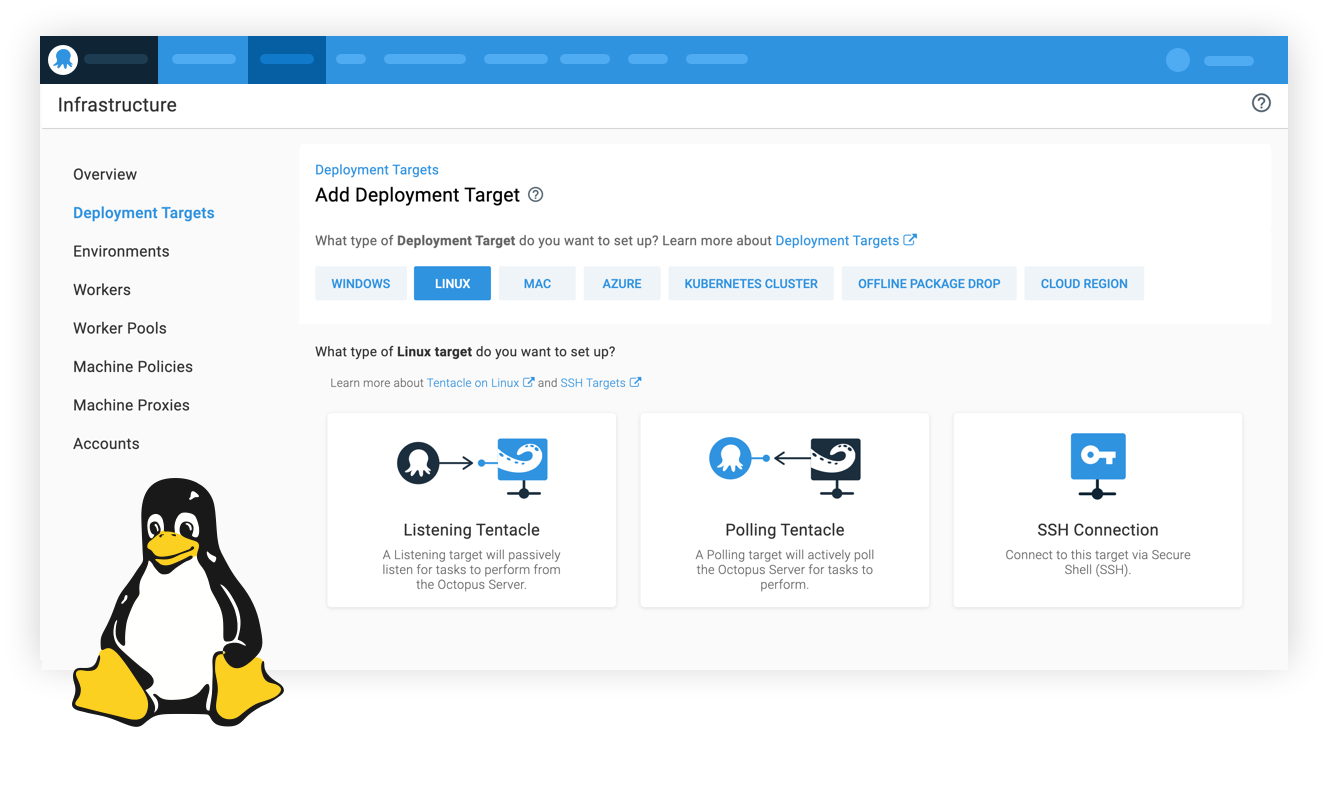Choose the LINUX target type

pos(452,283)
